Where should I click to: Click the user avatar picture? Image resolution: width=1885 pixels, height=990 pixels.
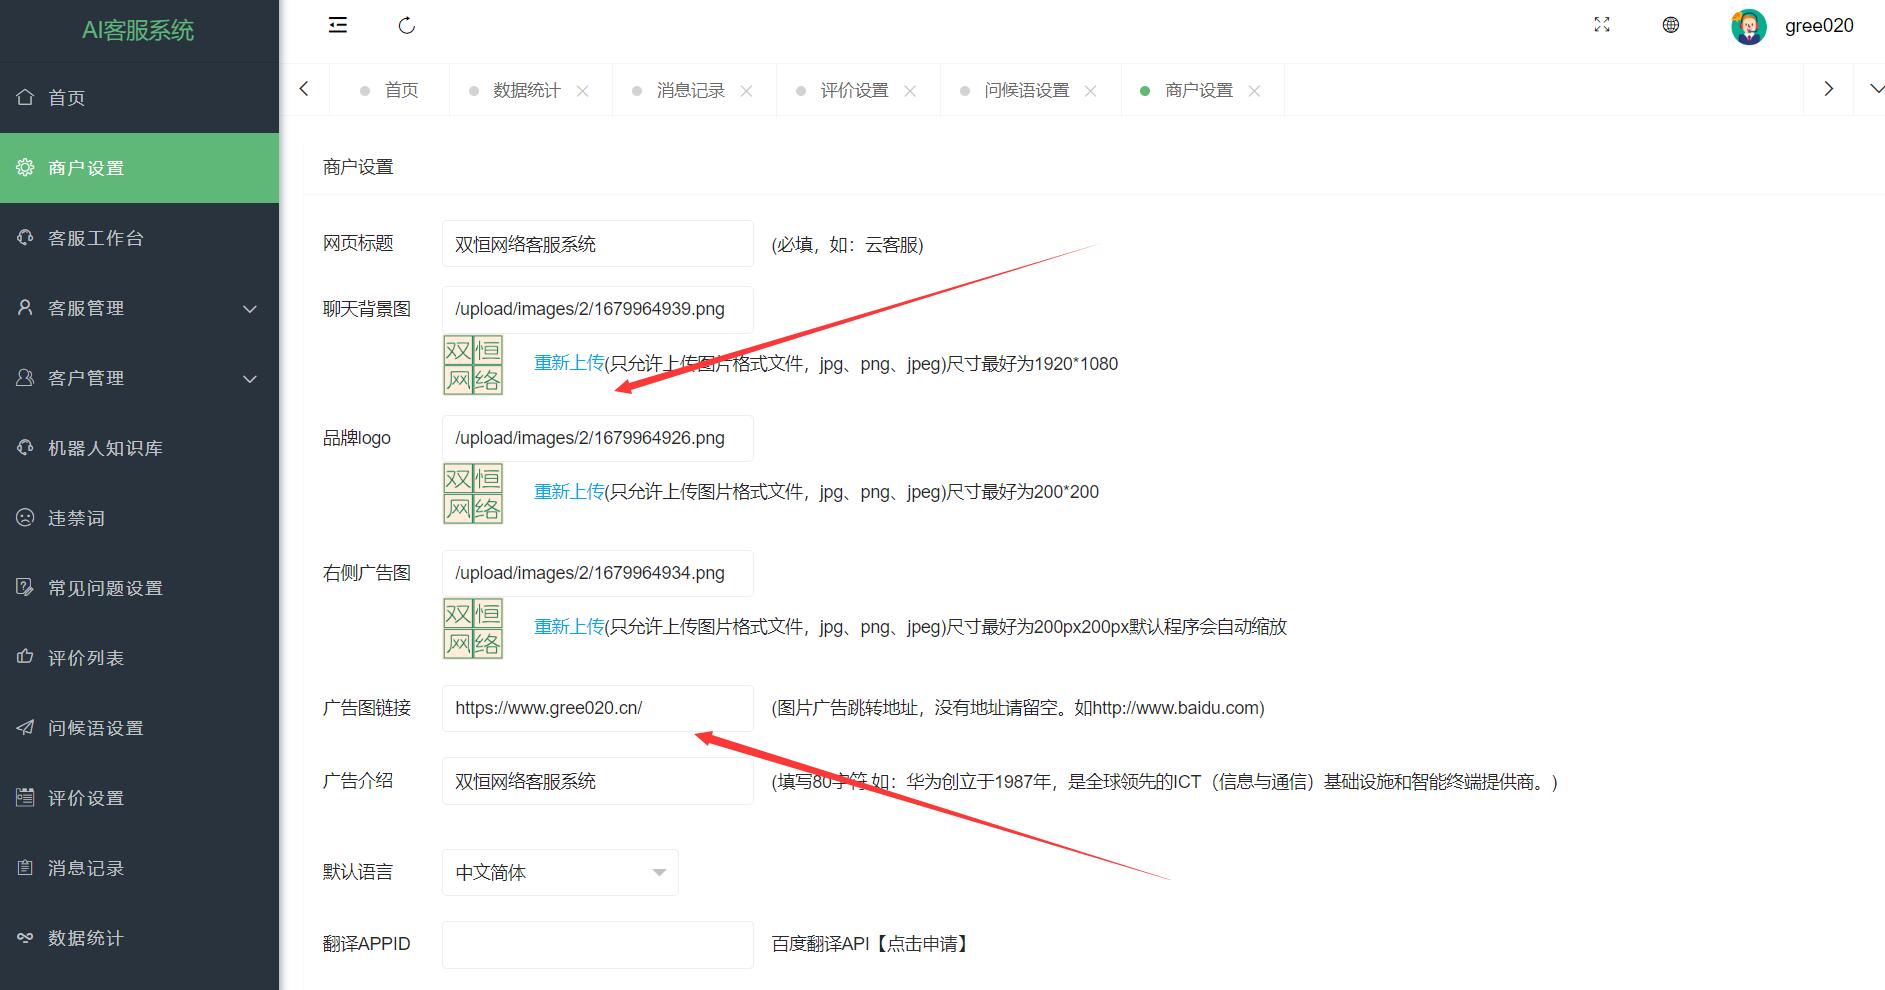[x=1749, y=27]
